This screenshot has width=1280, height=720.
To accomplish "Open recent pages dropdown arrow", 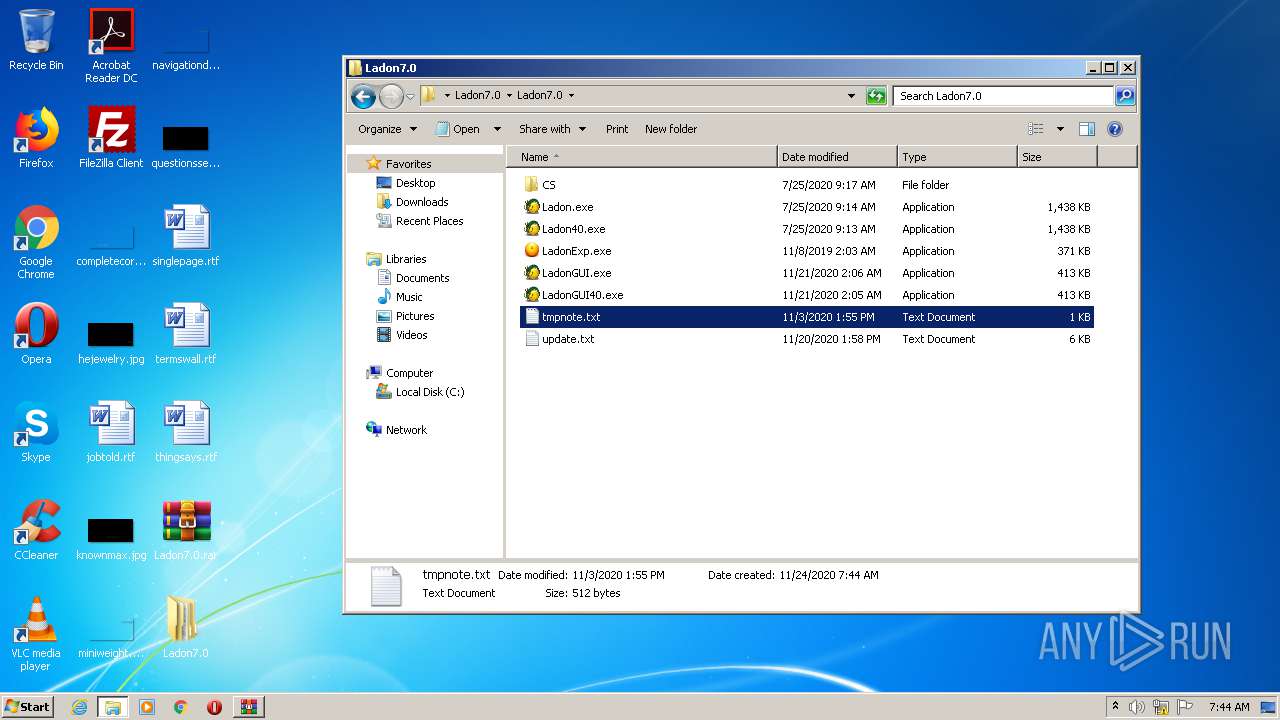I will [x=410, y=97].
